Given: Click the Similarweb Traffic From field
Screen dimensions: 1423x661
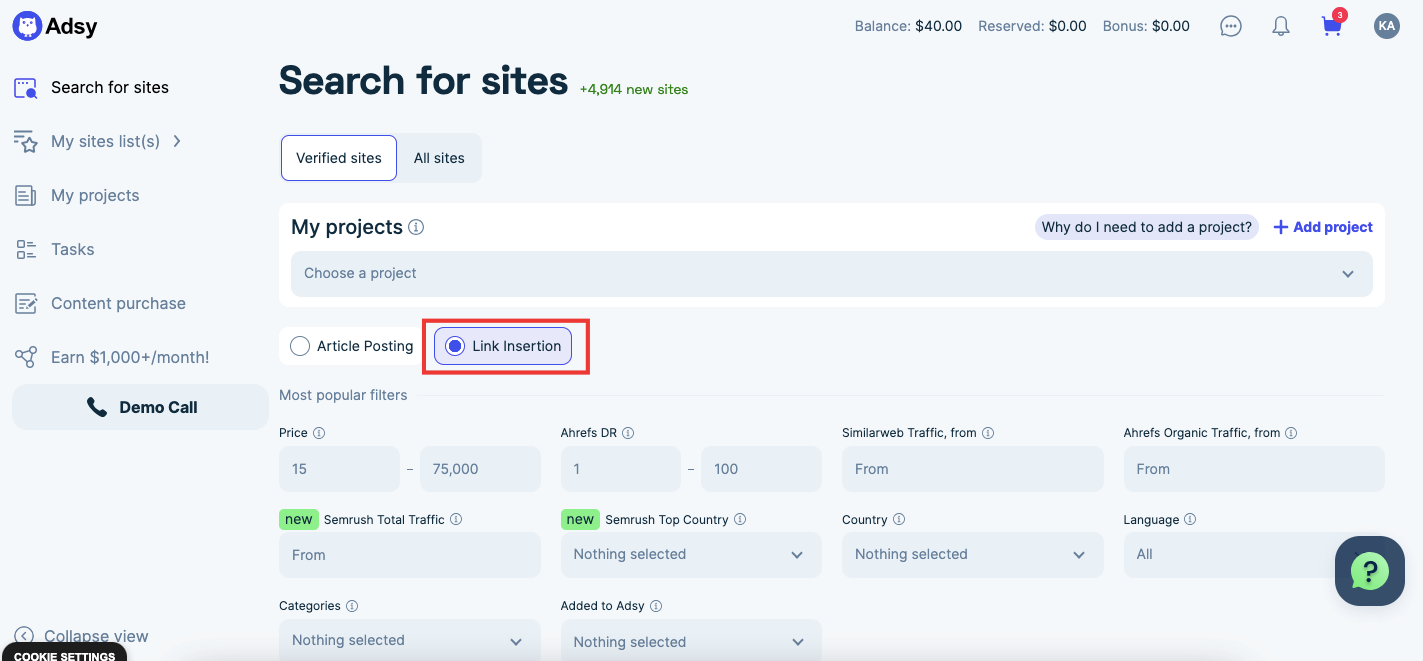Looking at the screenshot, I should tap(972, 469).
